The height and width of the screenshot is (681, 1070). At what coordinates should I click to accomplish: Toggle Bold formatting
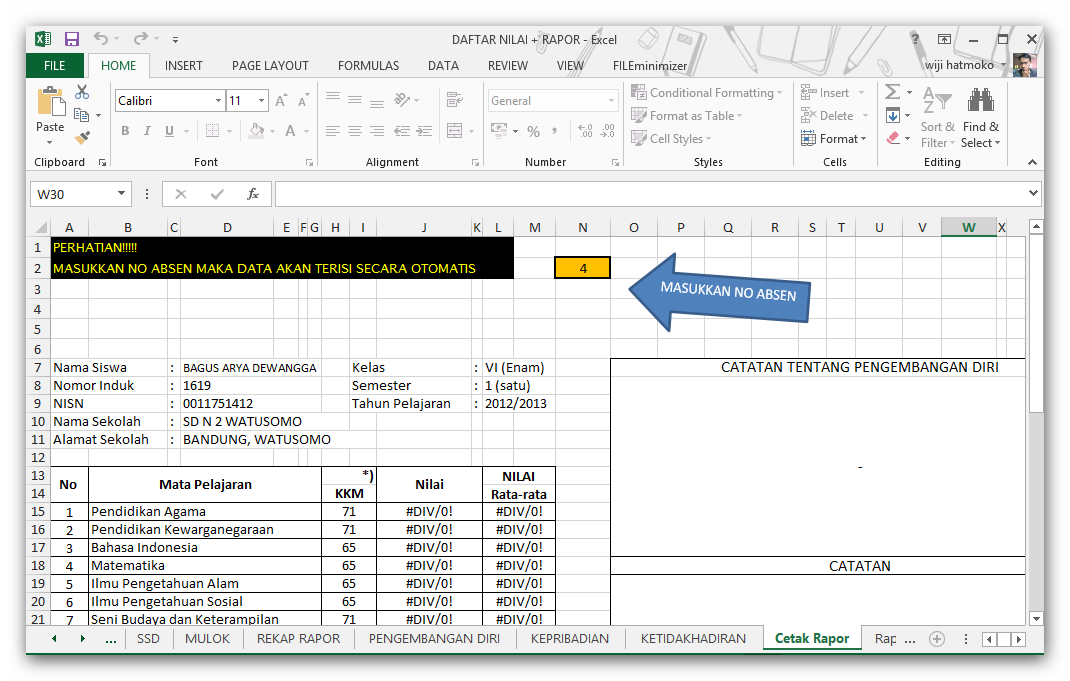(x=125, y=130)
